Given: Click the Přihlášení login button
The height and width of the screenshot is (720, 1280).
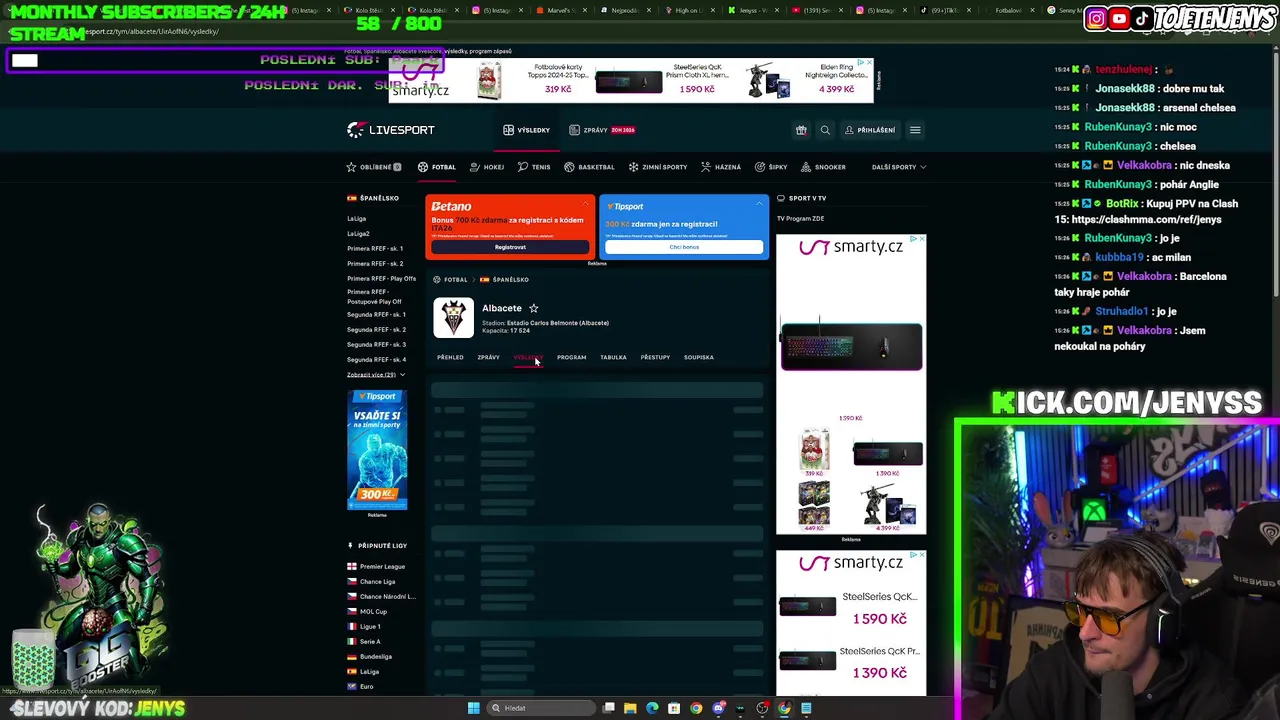Looking at the screenshot, I should (870, 130).
